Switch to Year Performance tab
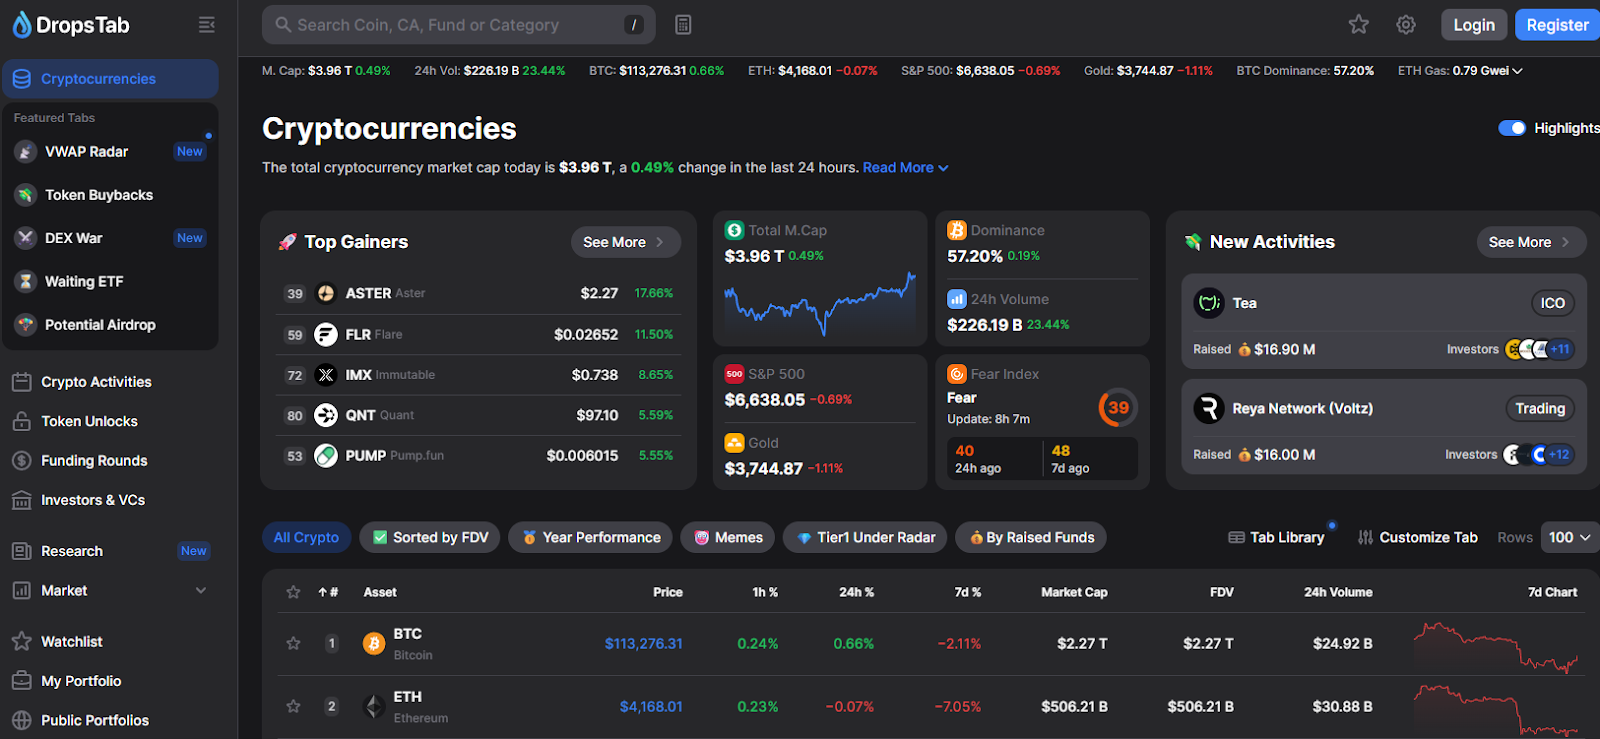This screenshot has width=1600, height=739. pos(591,537)
